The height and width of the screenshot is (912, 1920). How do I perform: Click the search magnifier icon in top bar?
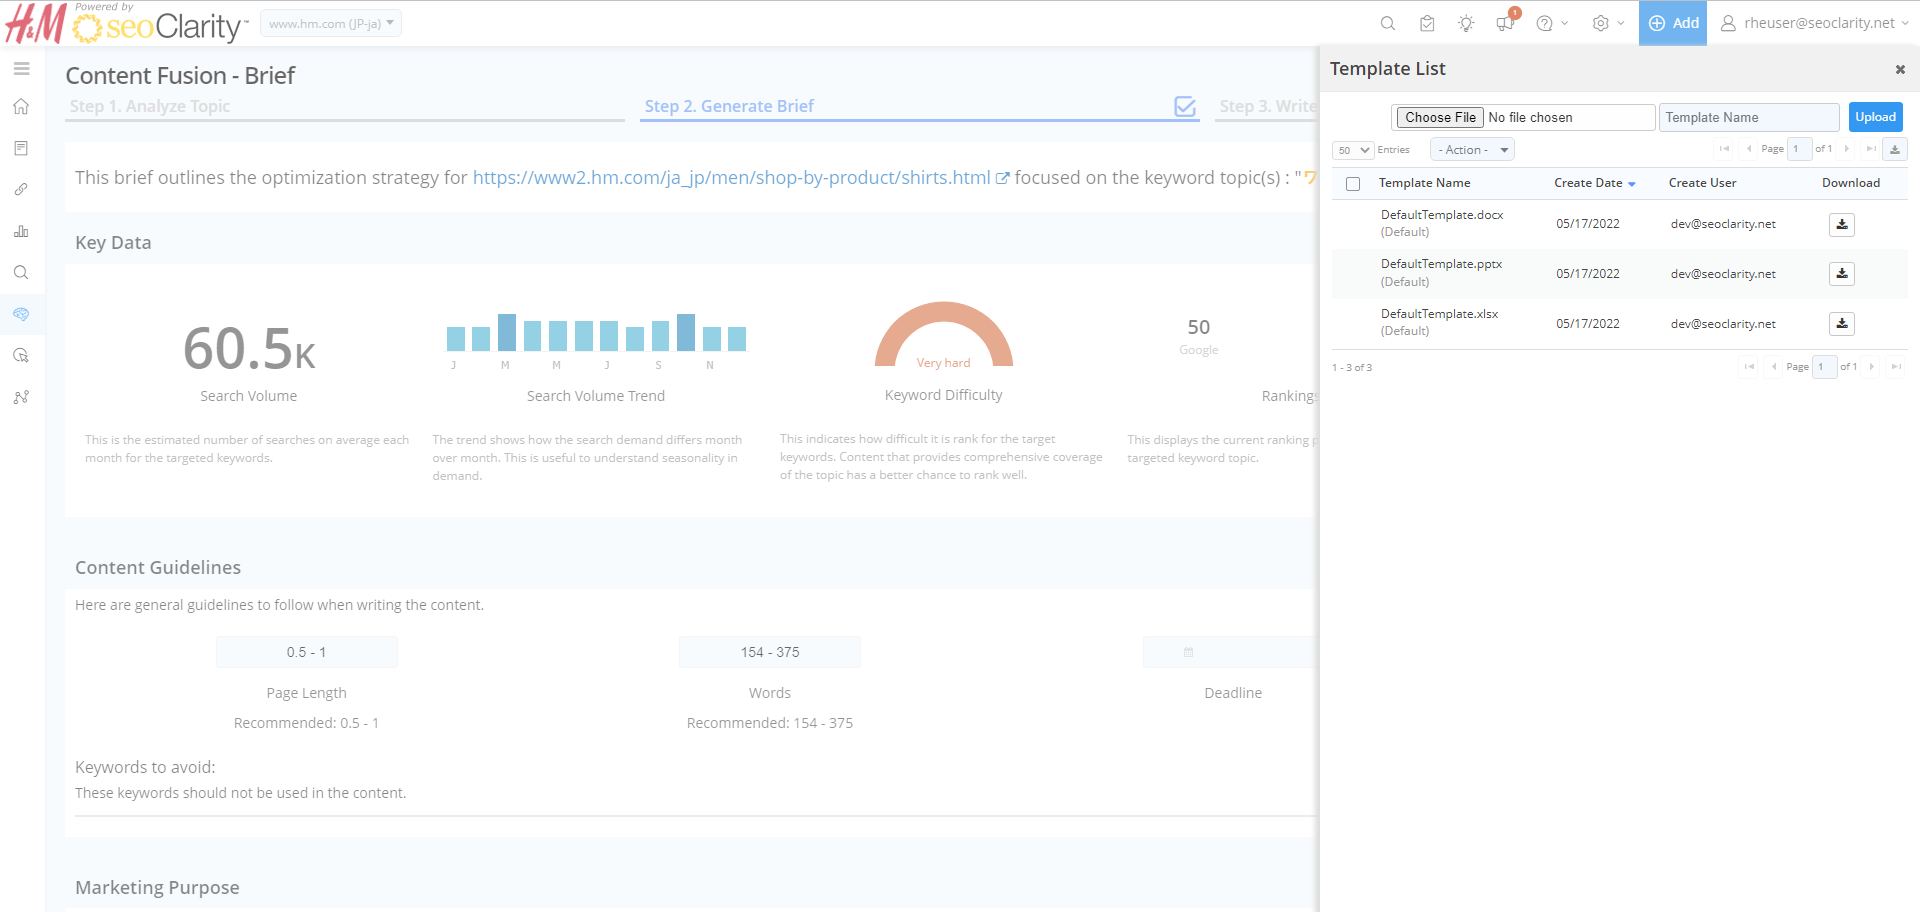coord(1387,23)
